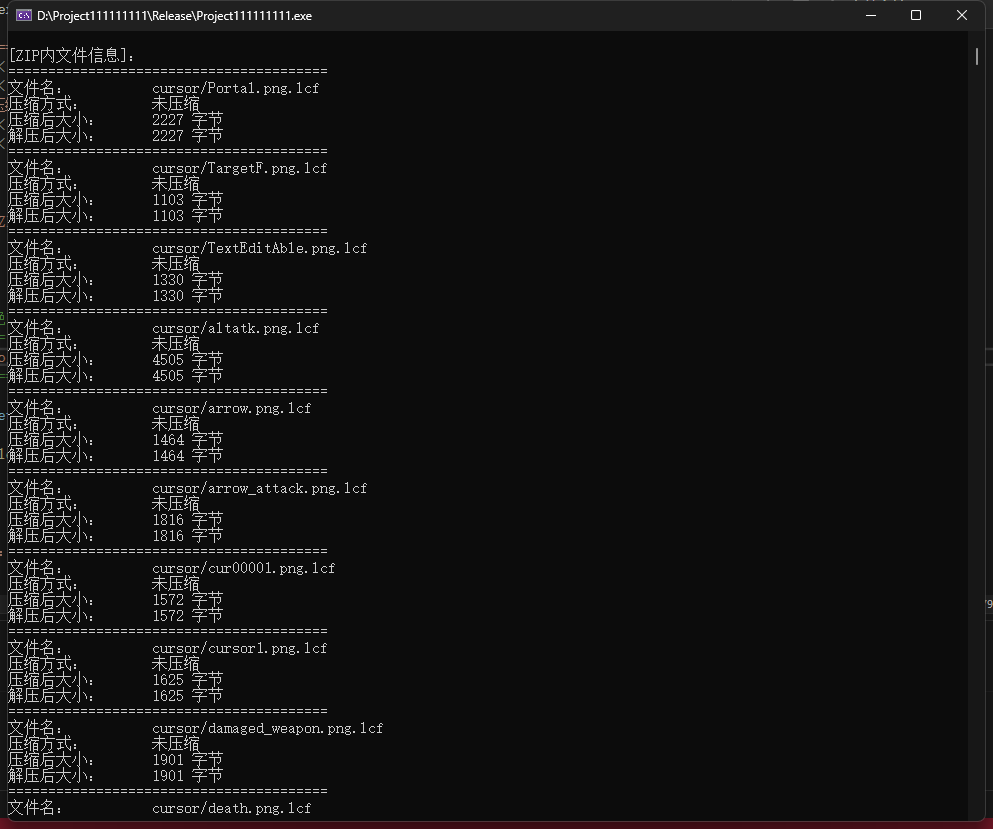Screen dimensions: 993x829
Task: Click file name cursor/arrow.png.lcf
Action: point(232,408)
